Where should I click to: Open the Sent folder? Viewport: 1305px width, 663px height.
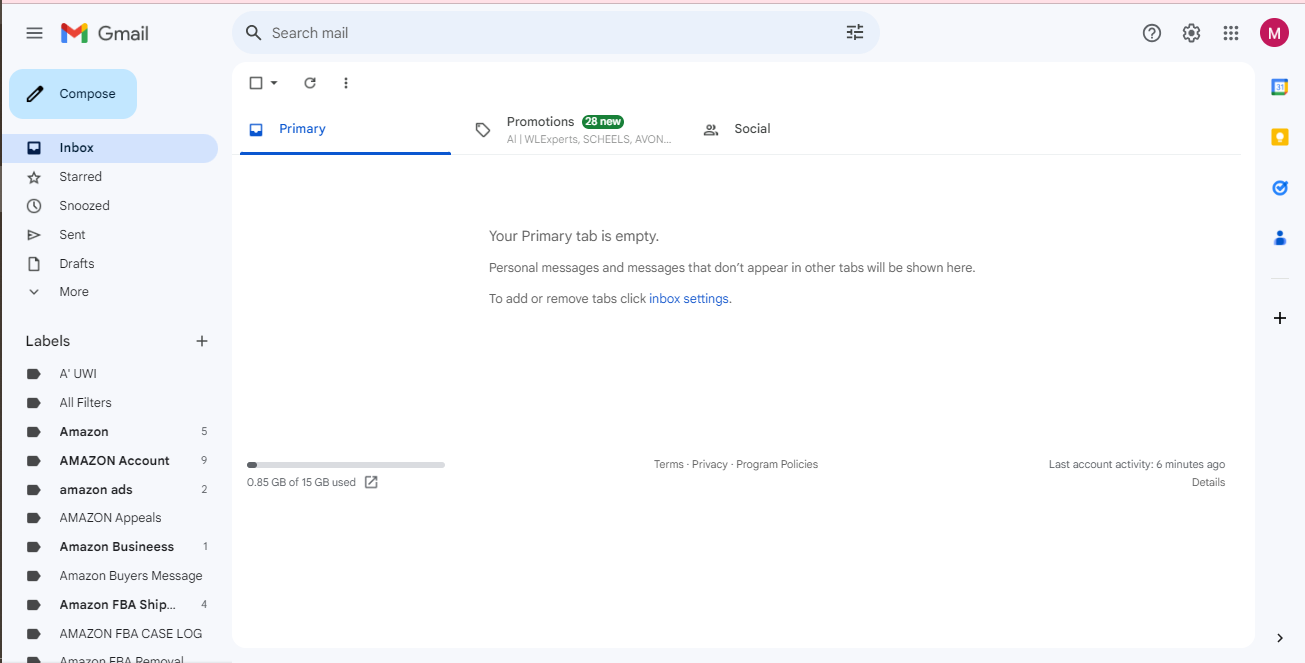109,235
